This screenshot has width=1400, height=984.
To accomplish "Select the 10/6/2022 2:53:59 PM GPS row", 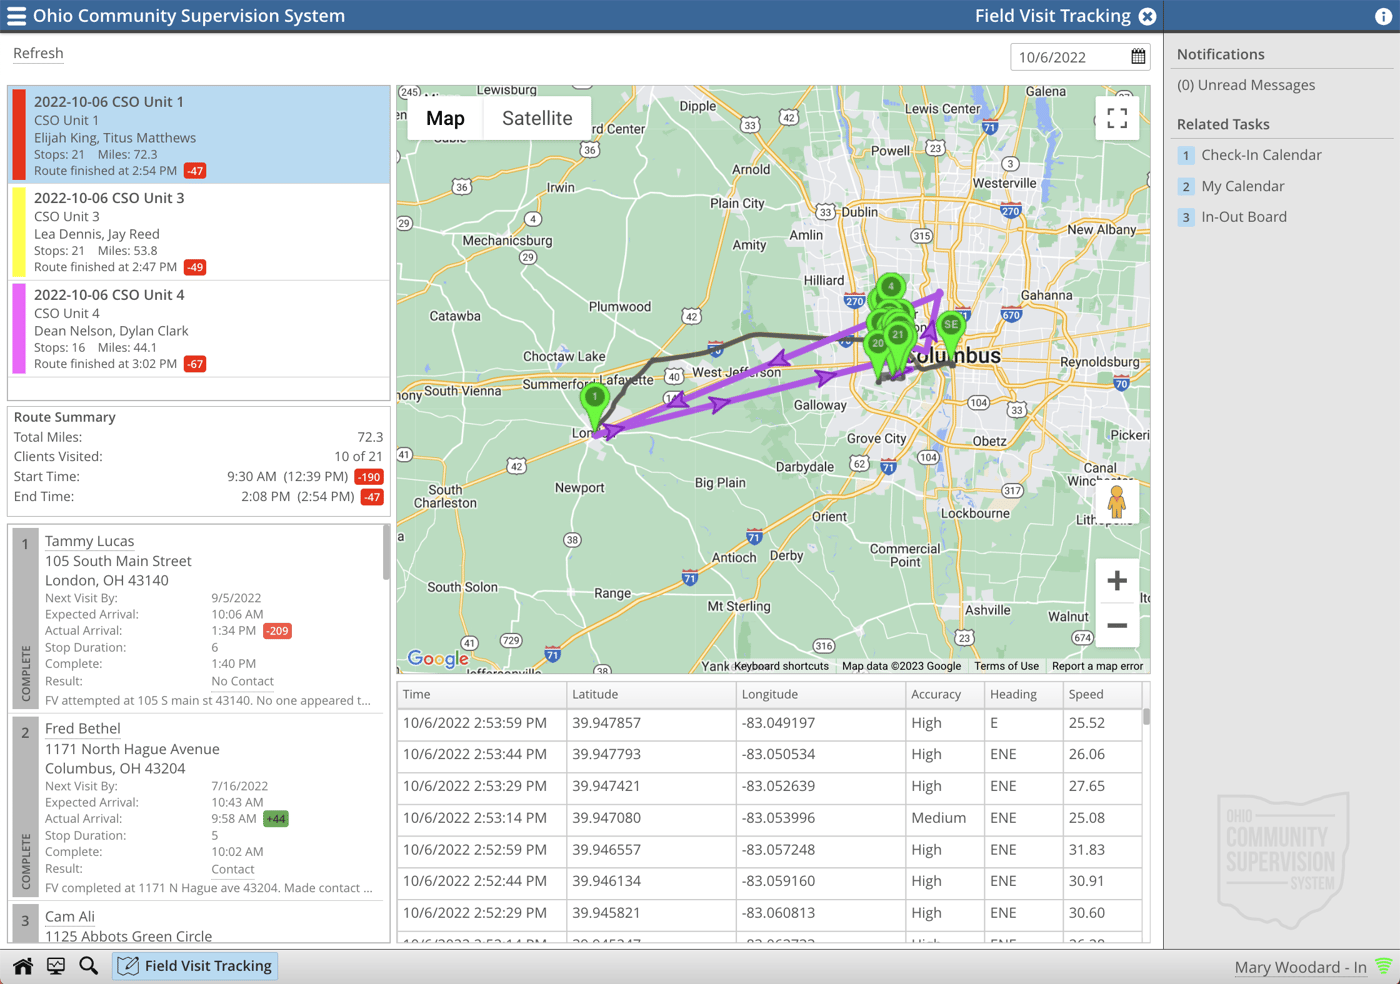I will (x=770, y=723).
